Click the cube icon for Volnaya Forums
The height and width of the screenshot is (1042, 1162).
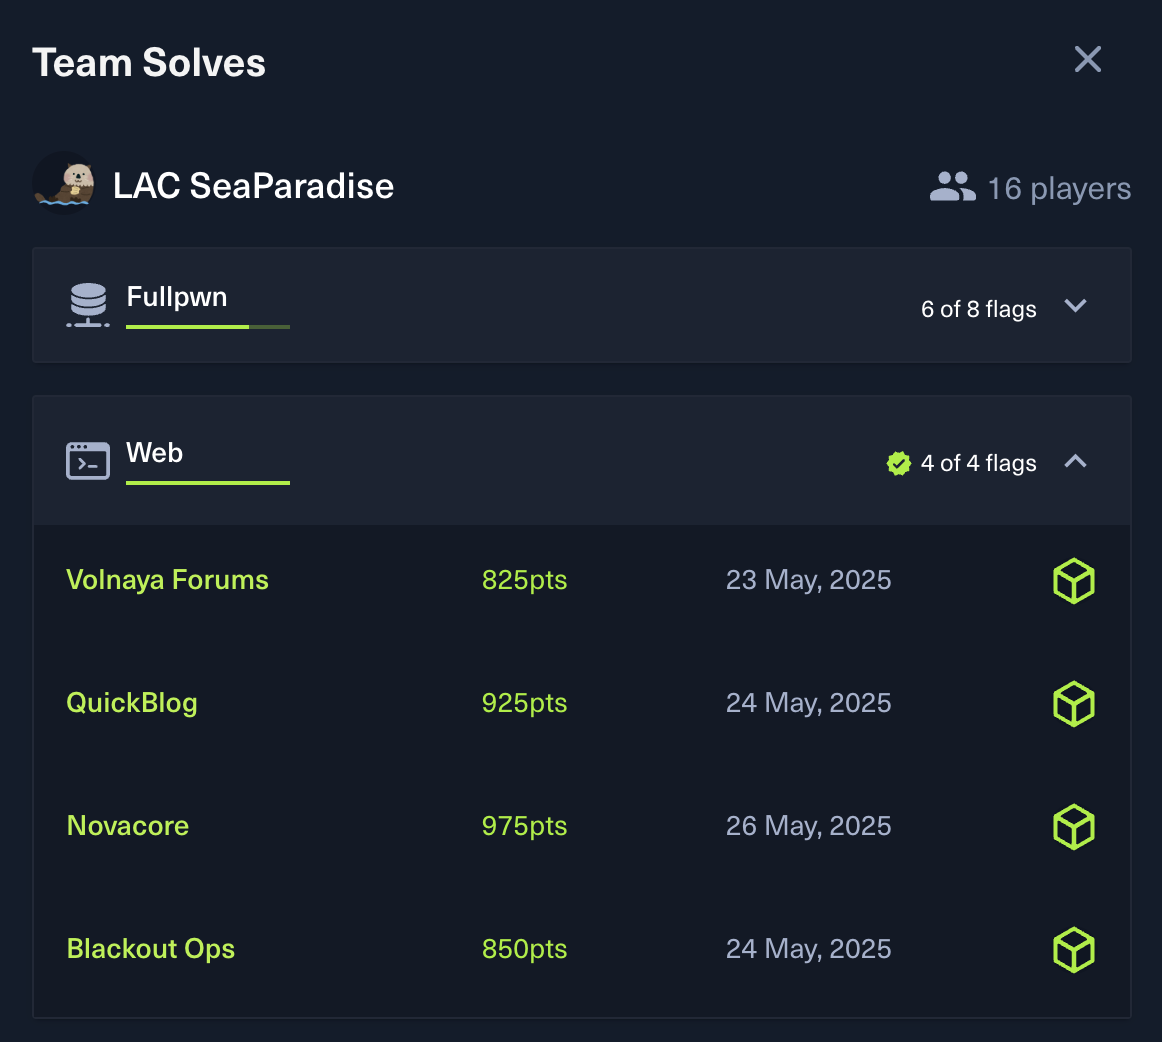1074,581
